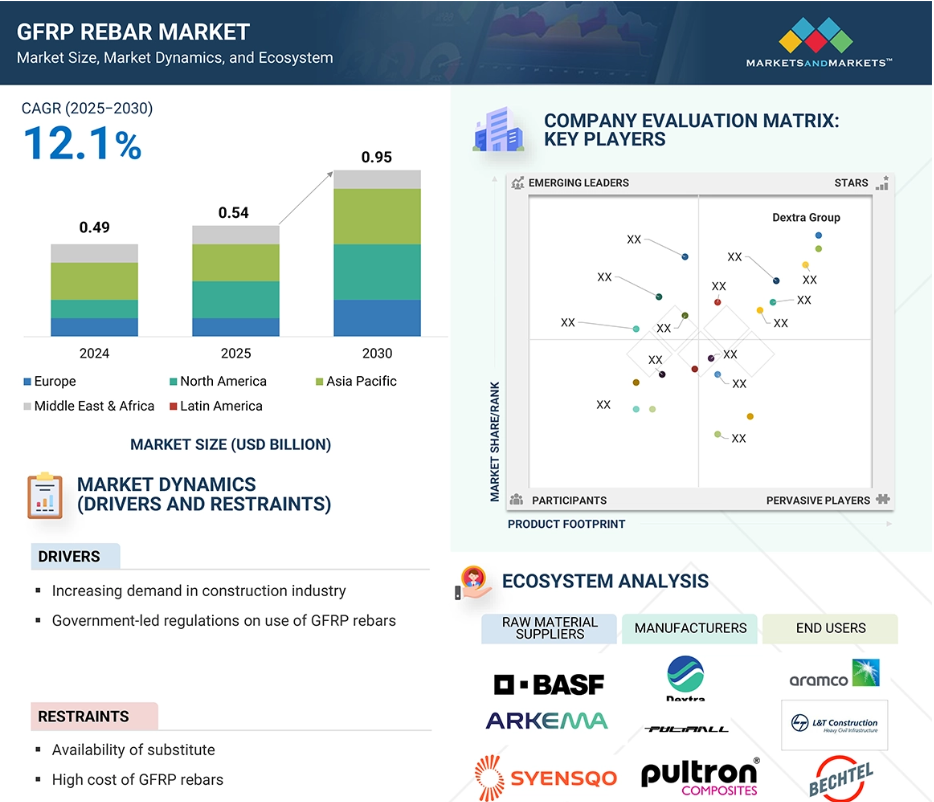Select the Arkema logo

point(547,721)
